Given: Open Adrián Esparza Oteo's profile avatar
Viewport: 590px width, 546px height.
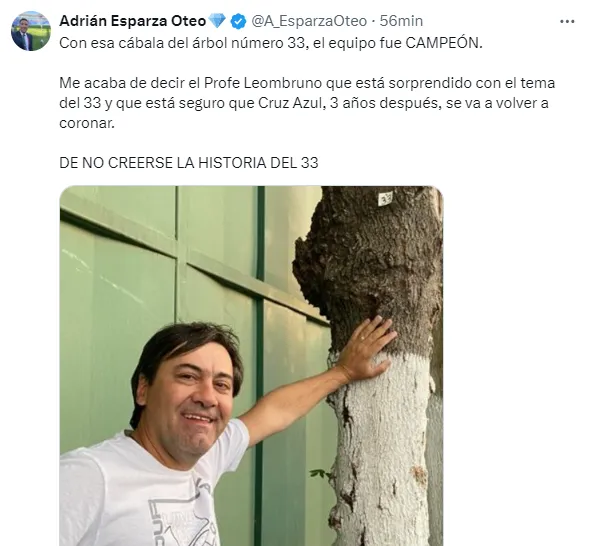Looking at the screenshot, I should (31, 31).
